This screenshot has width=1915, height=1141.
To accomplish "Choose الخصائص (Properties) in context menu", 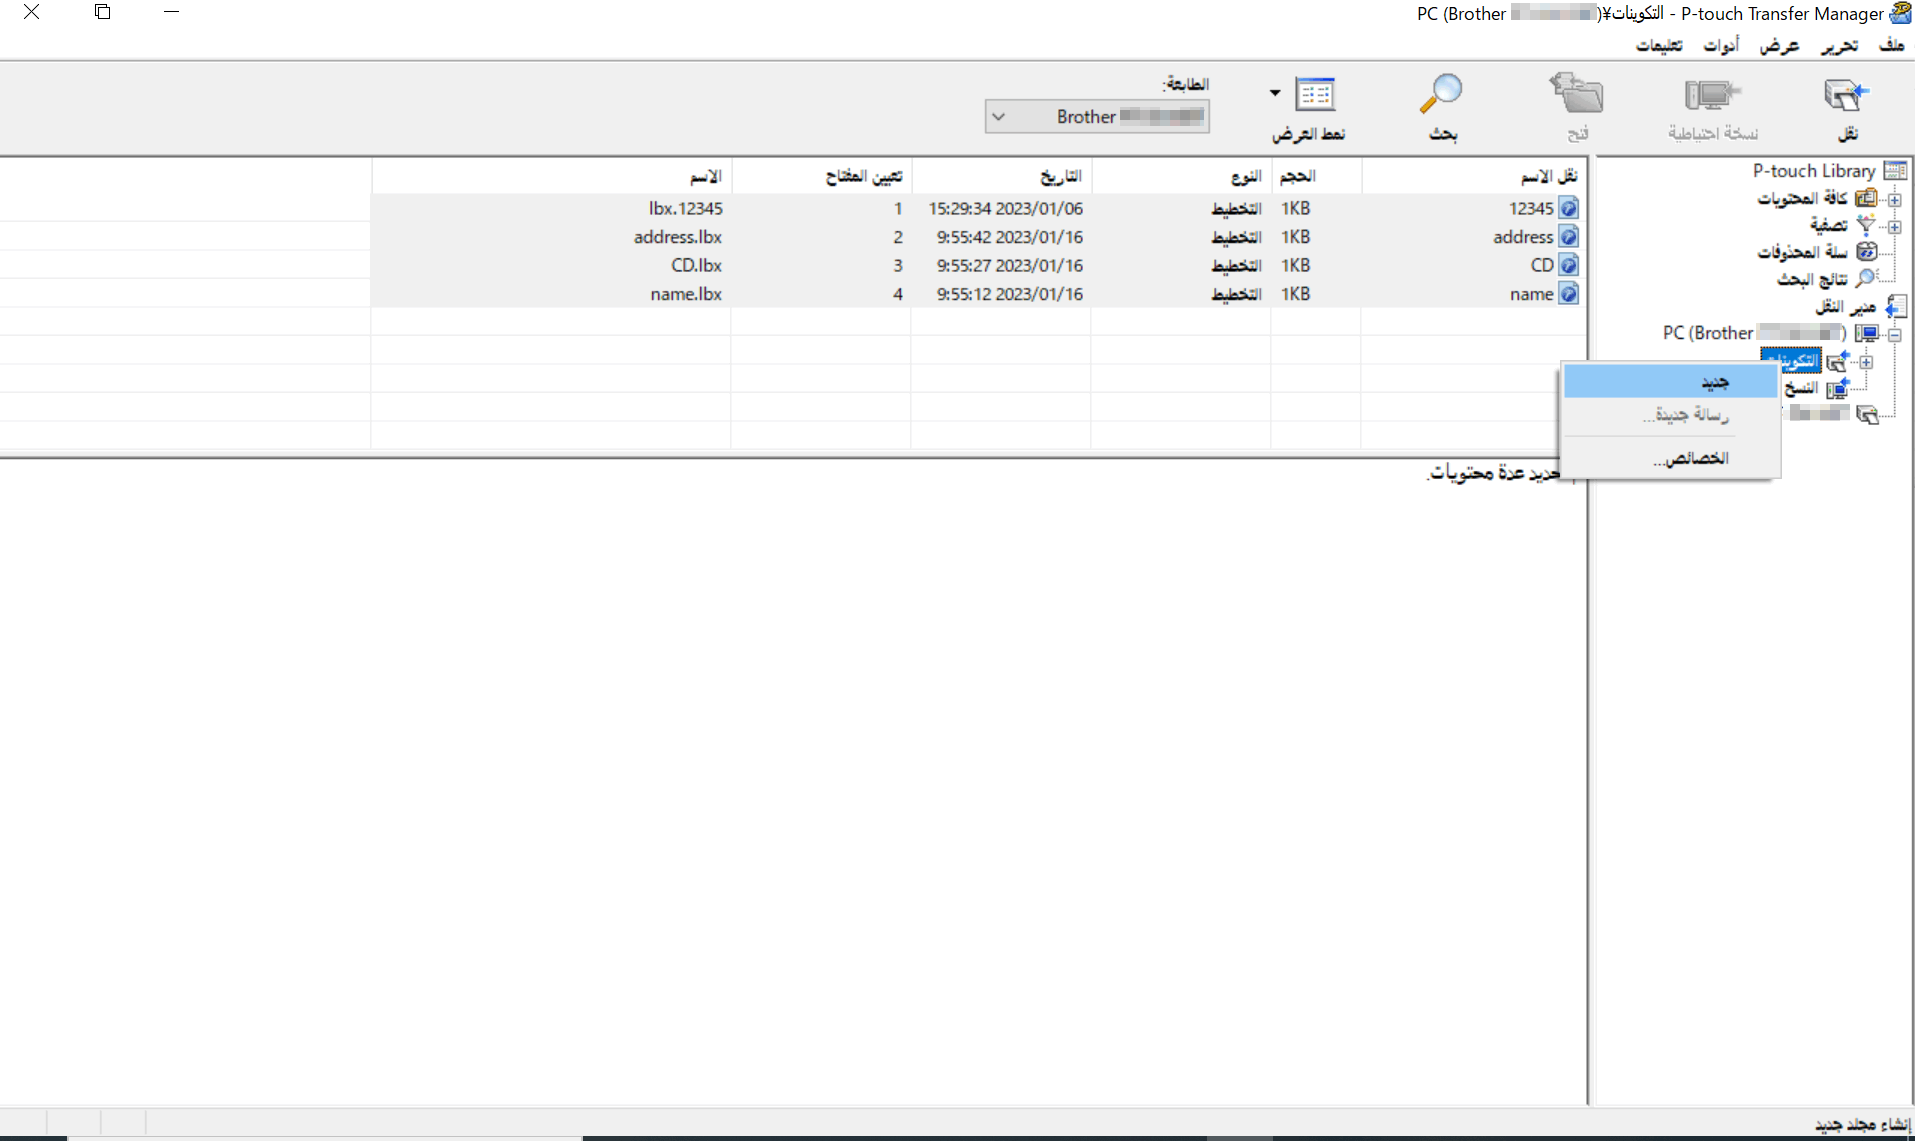I will point(1691,458).
